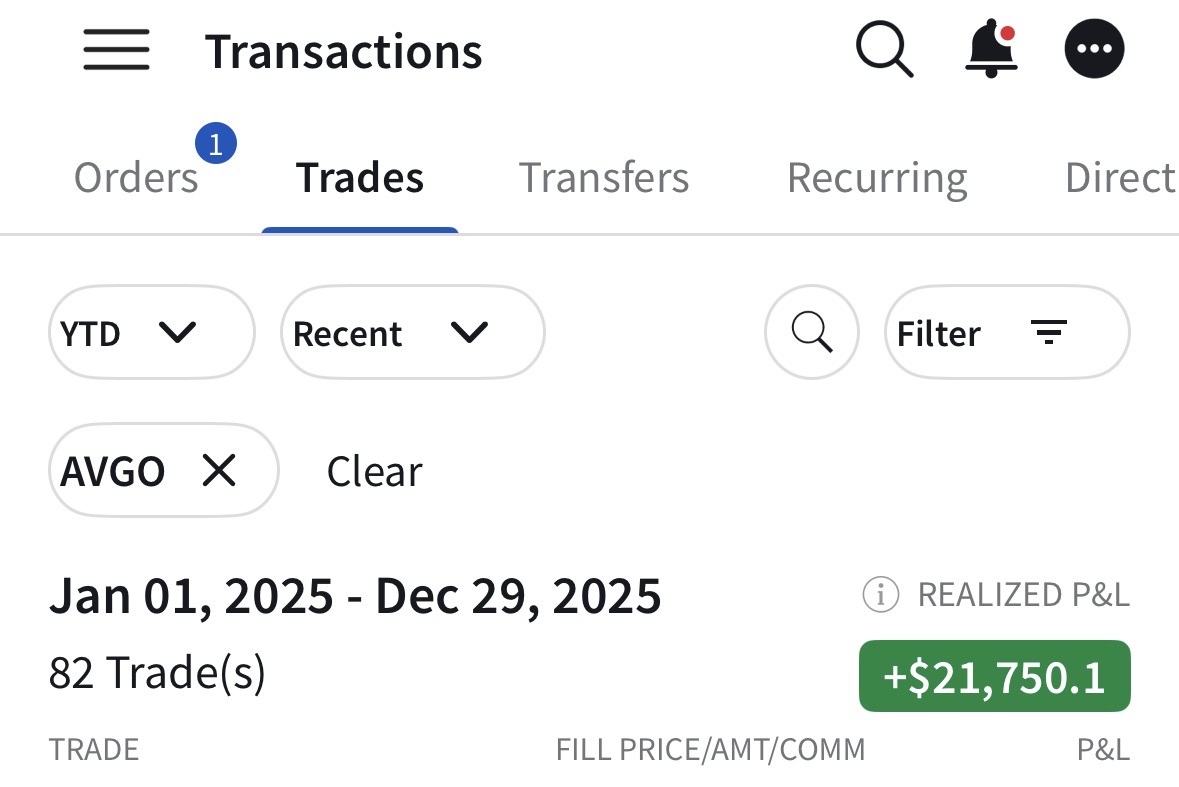Open the Recurring tab
This screenshot has width=1179, height=787.
click(877, 178)
